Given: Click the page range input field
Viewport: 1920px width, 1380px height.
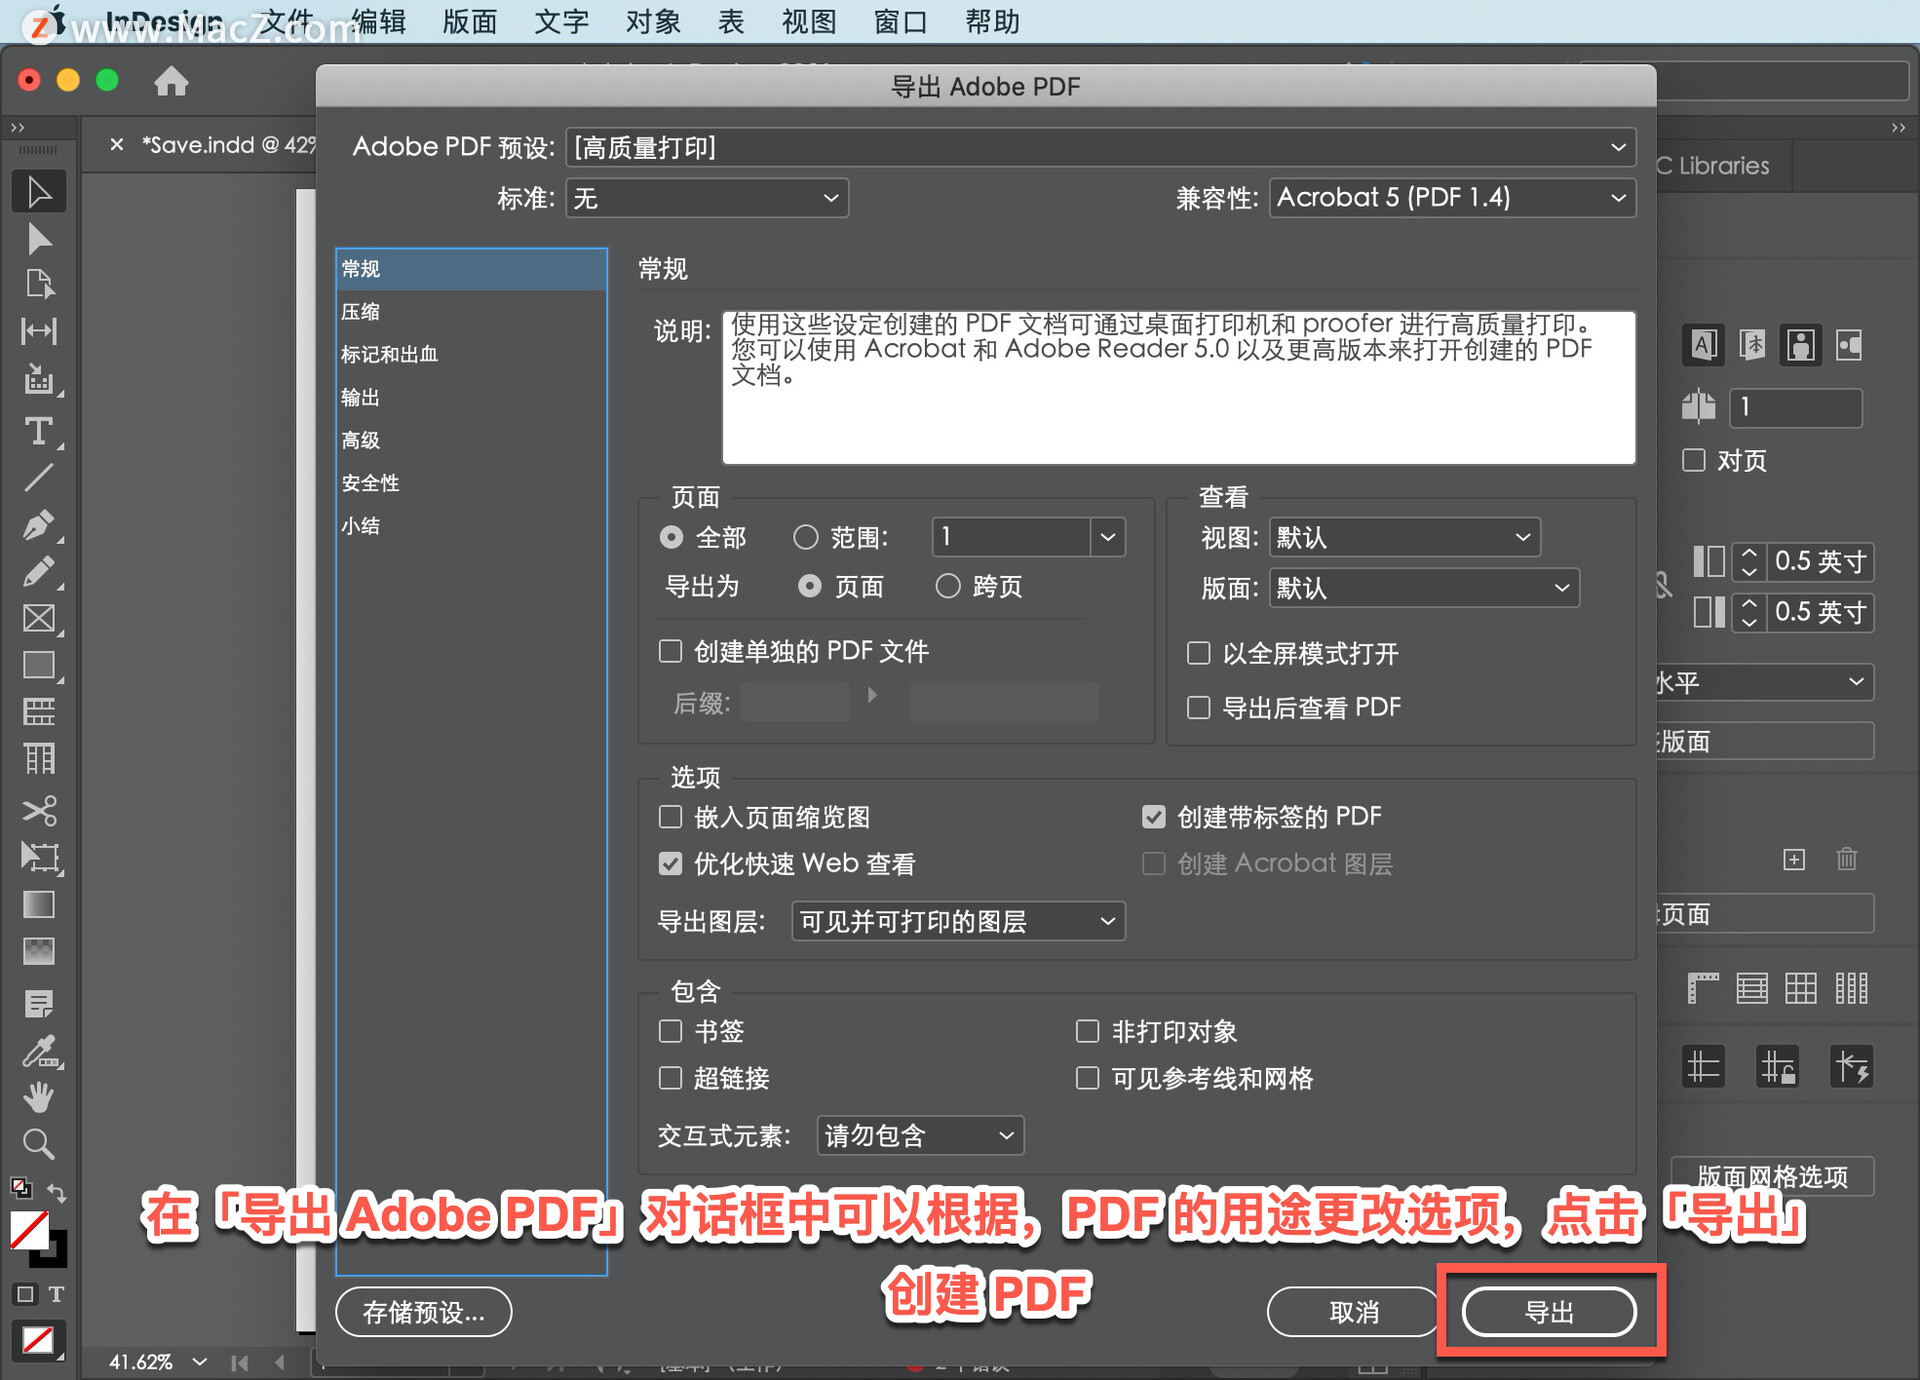Looking at the screenshot, I should [x=1011, y=537].
